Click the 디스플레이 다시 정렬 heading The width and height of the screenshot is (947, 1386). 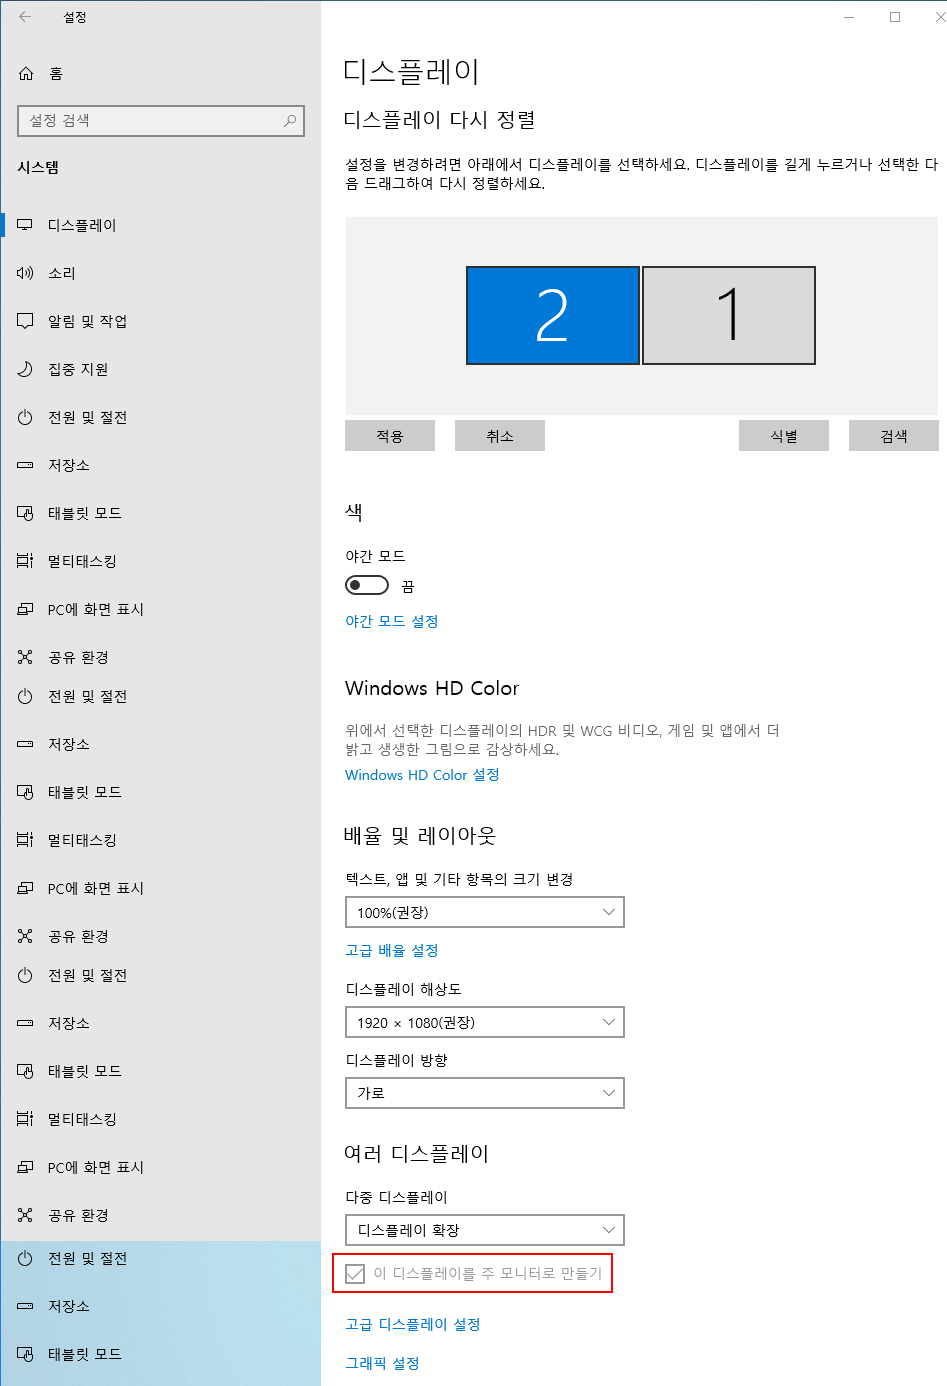point(440,120)
